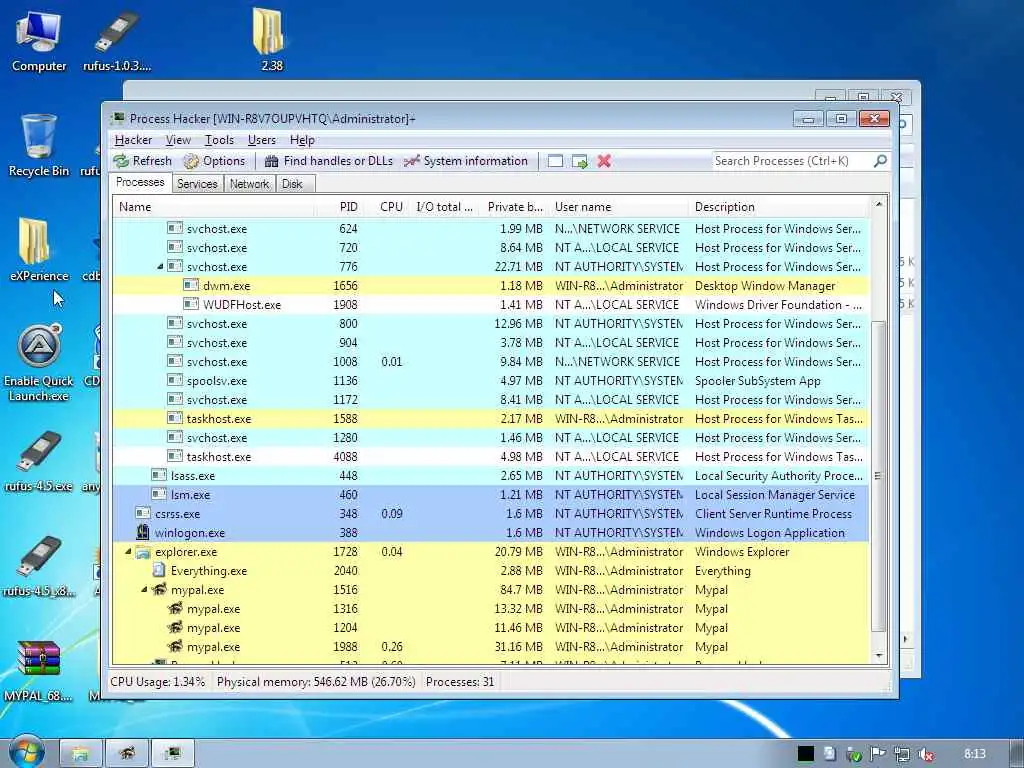The image size is (1024, 768).
Task: Switch to the Services tab
Action: (197, 184)
